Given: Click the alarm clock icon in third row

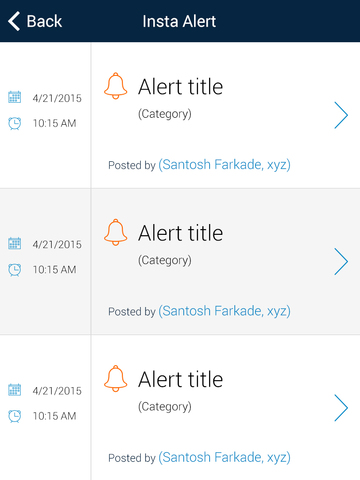Looking at the screenshot, I should click(14, 416).
